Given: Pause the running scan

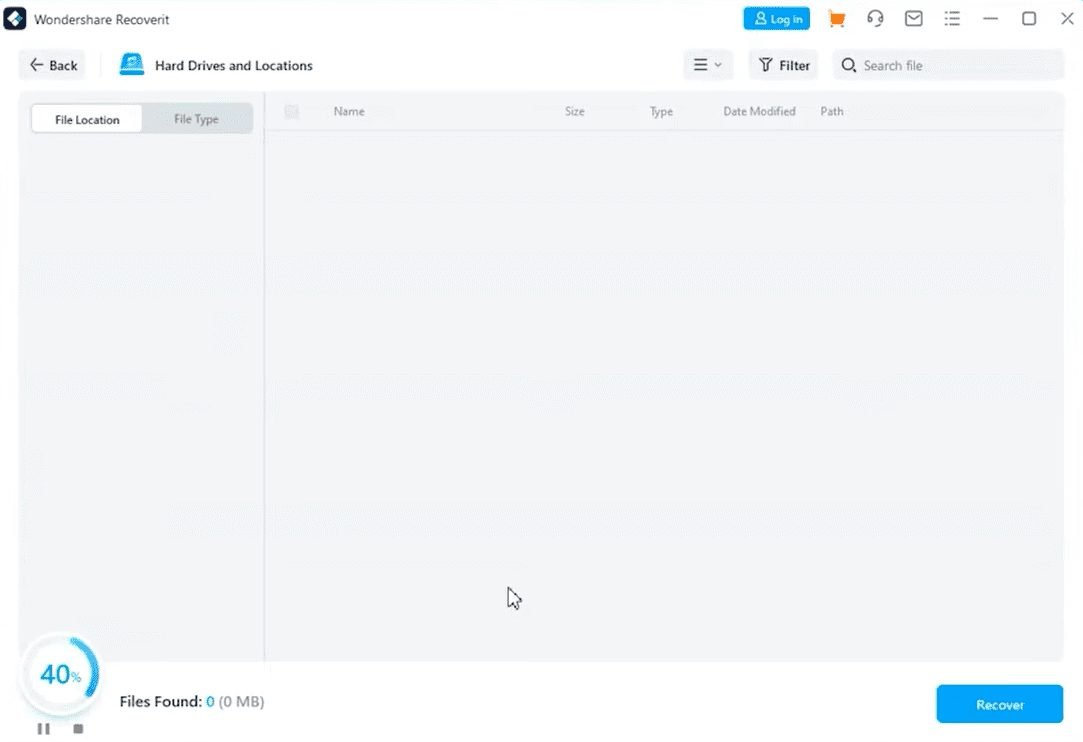Looking at the screenshot, I should pyautogui.click(x=43, y=729).
